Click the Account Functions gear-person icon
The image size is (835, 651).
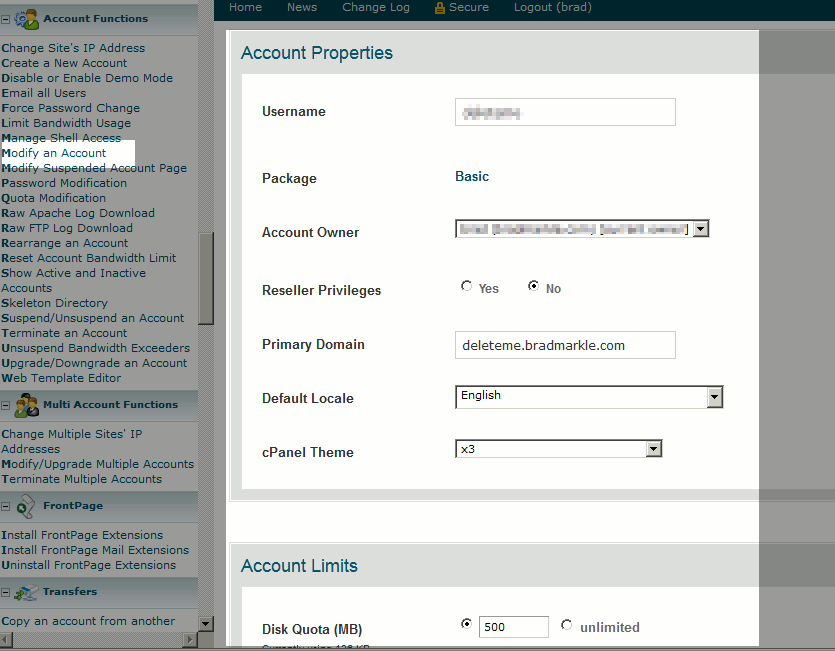[26, 19]
